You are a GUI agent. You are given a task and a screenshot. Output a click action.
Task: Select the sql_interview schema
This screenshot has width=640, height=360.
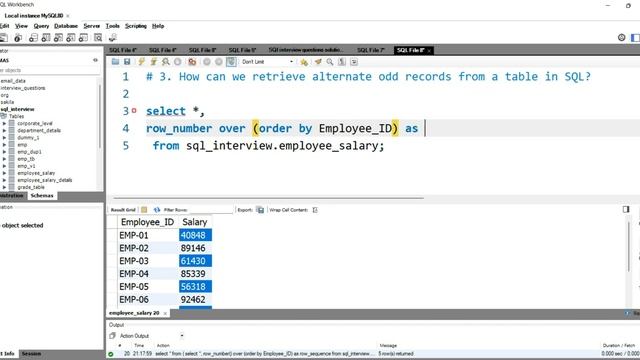point(18,109)
